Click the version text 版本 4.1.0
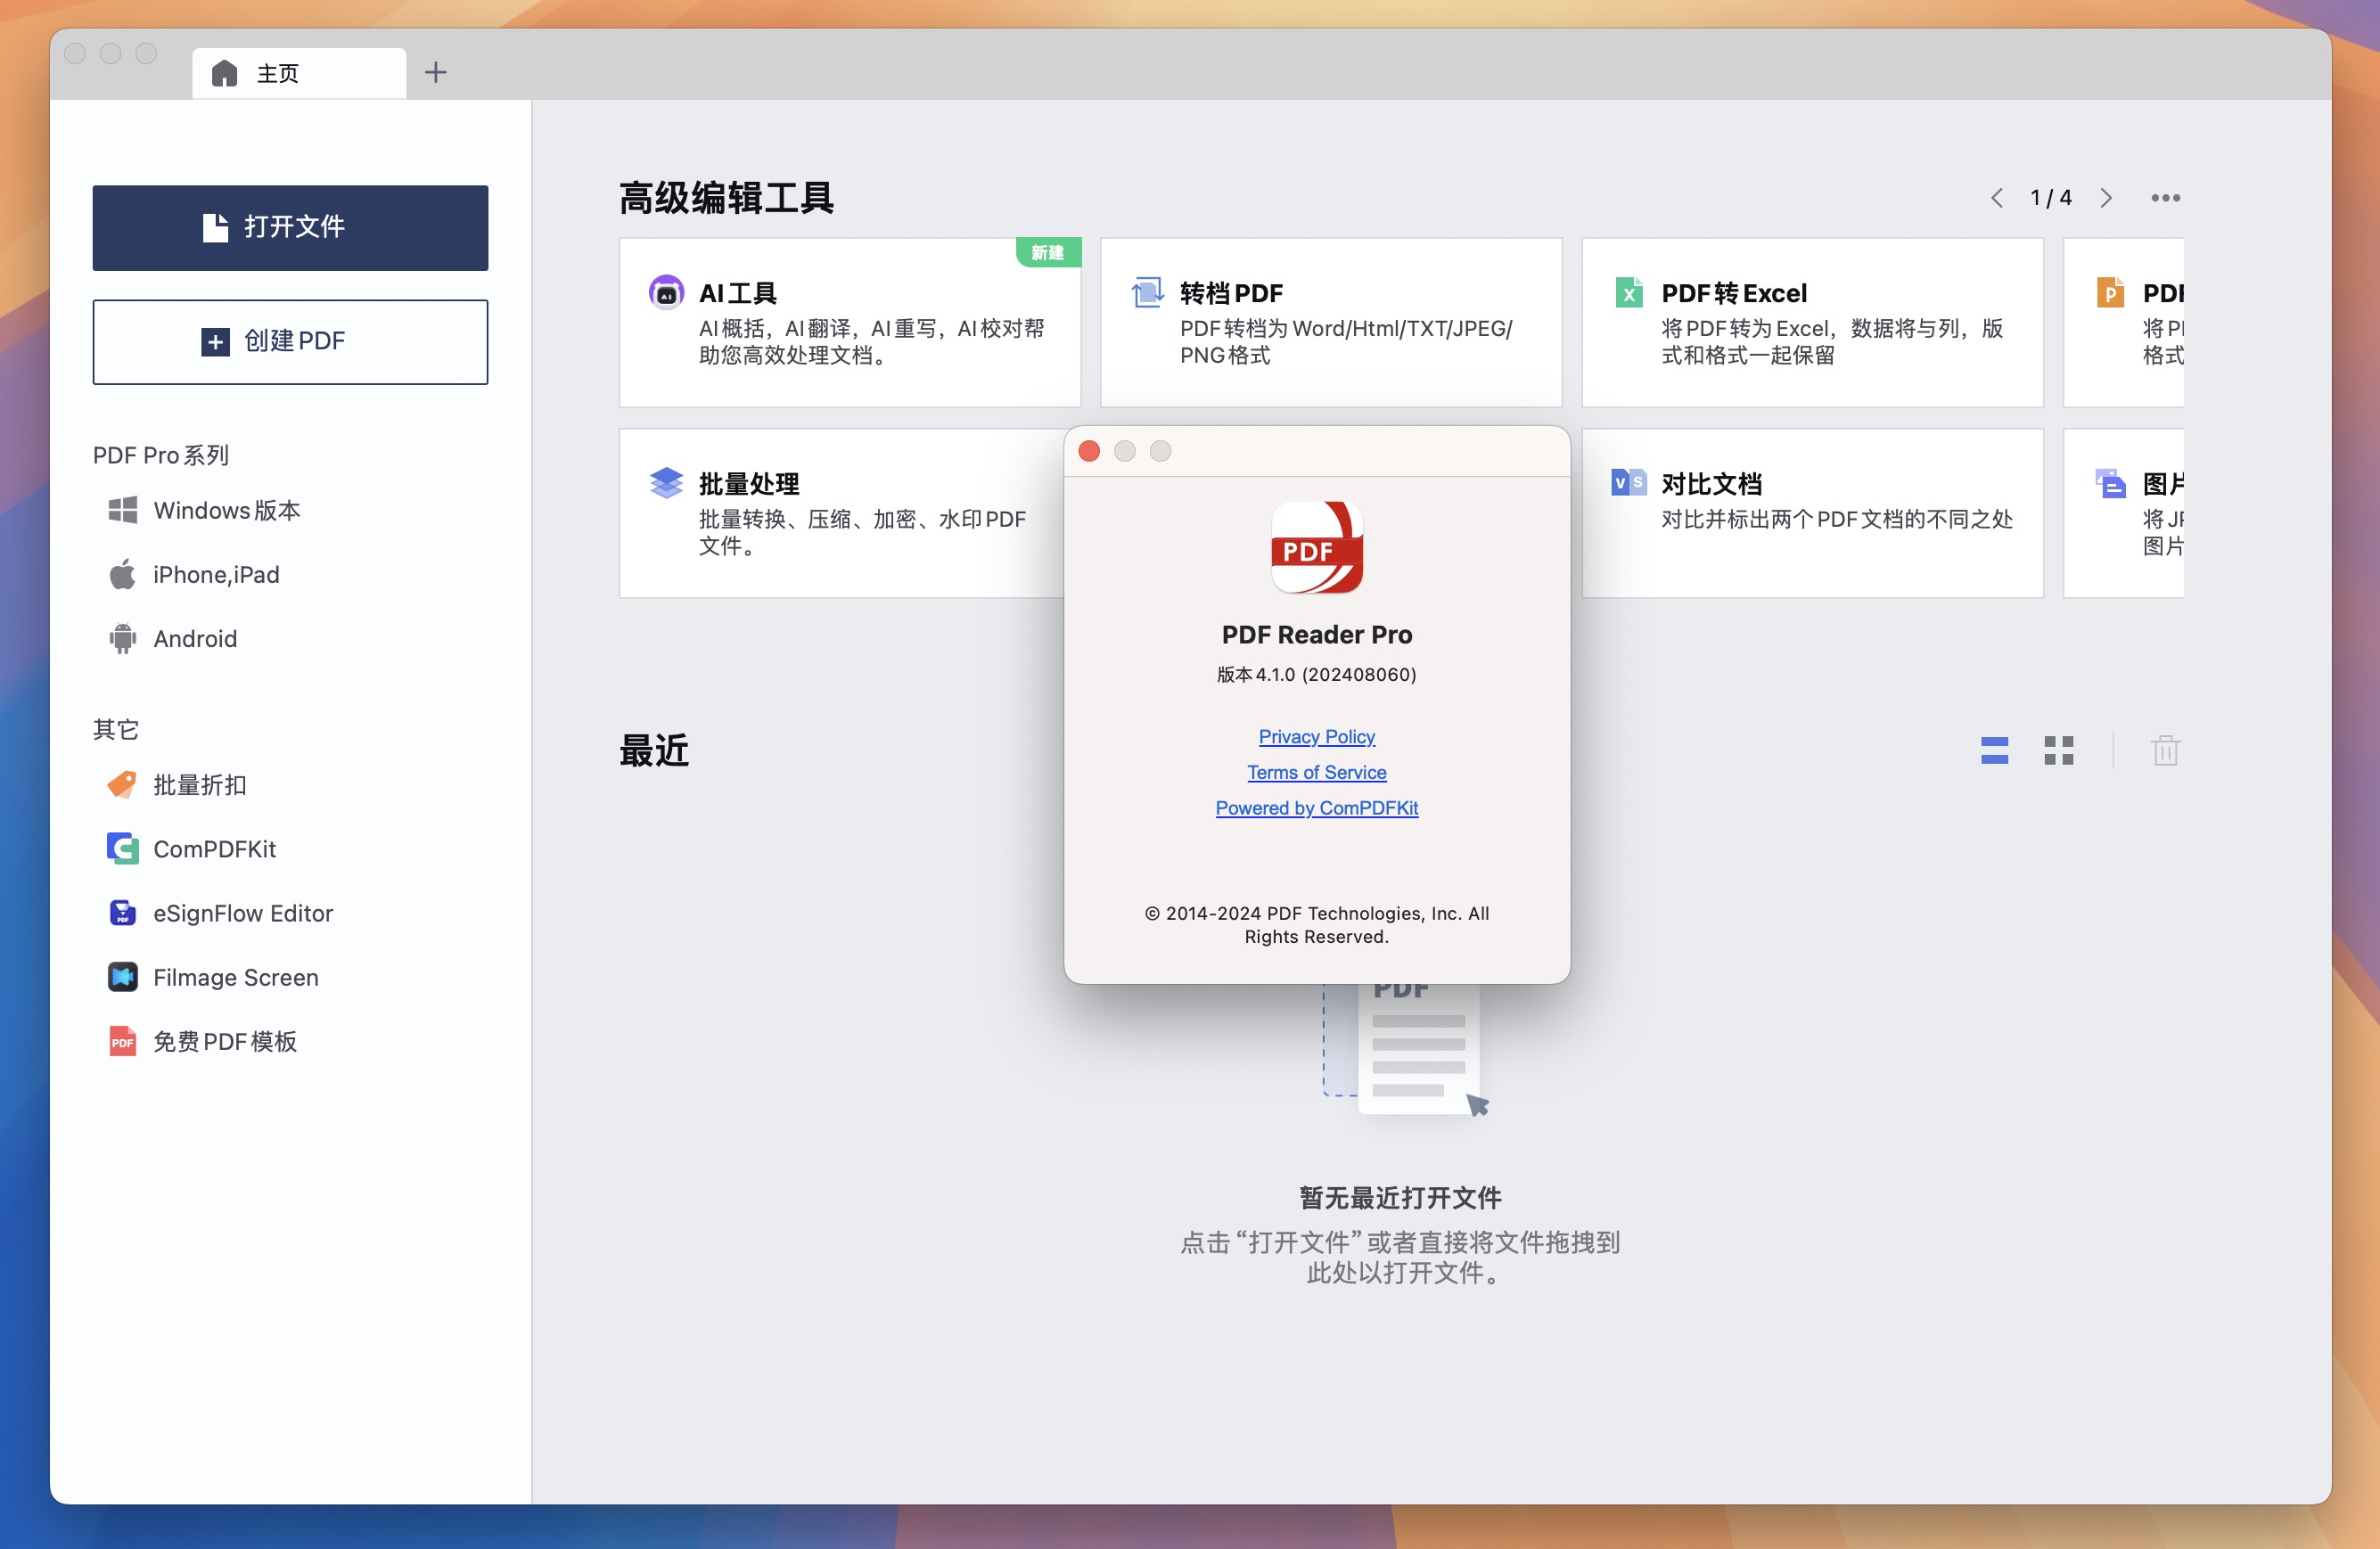The image size is (2380, 1549). pos(1316,674)
